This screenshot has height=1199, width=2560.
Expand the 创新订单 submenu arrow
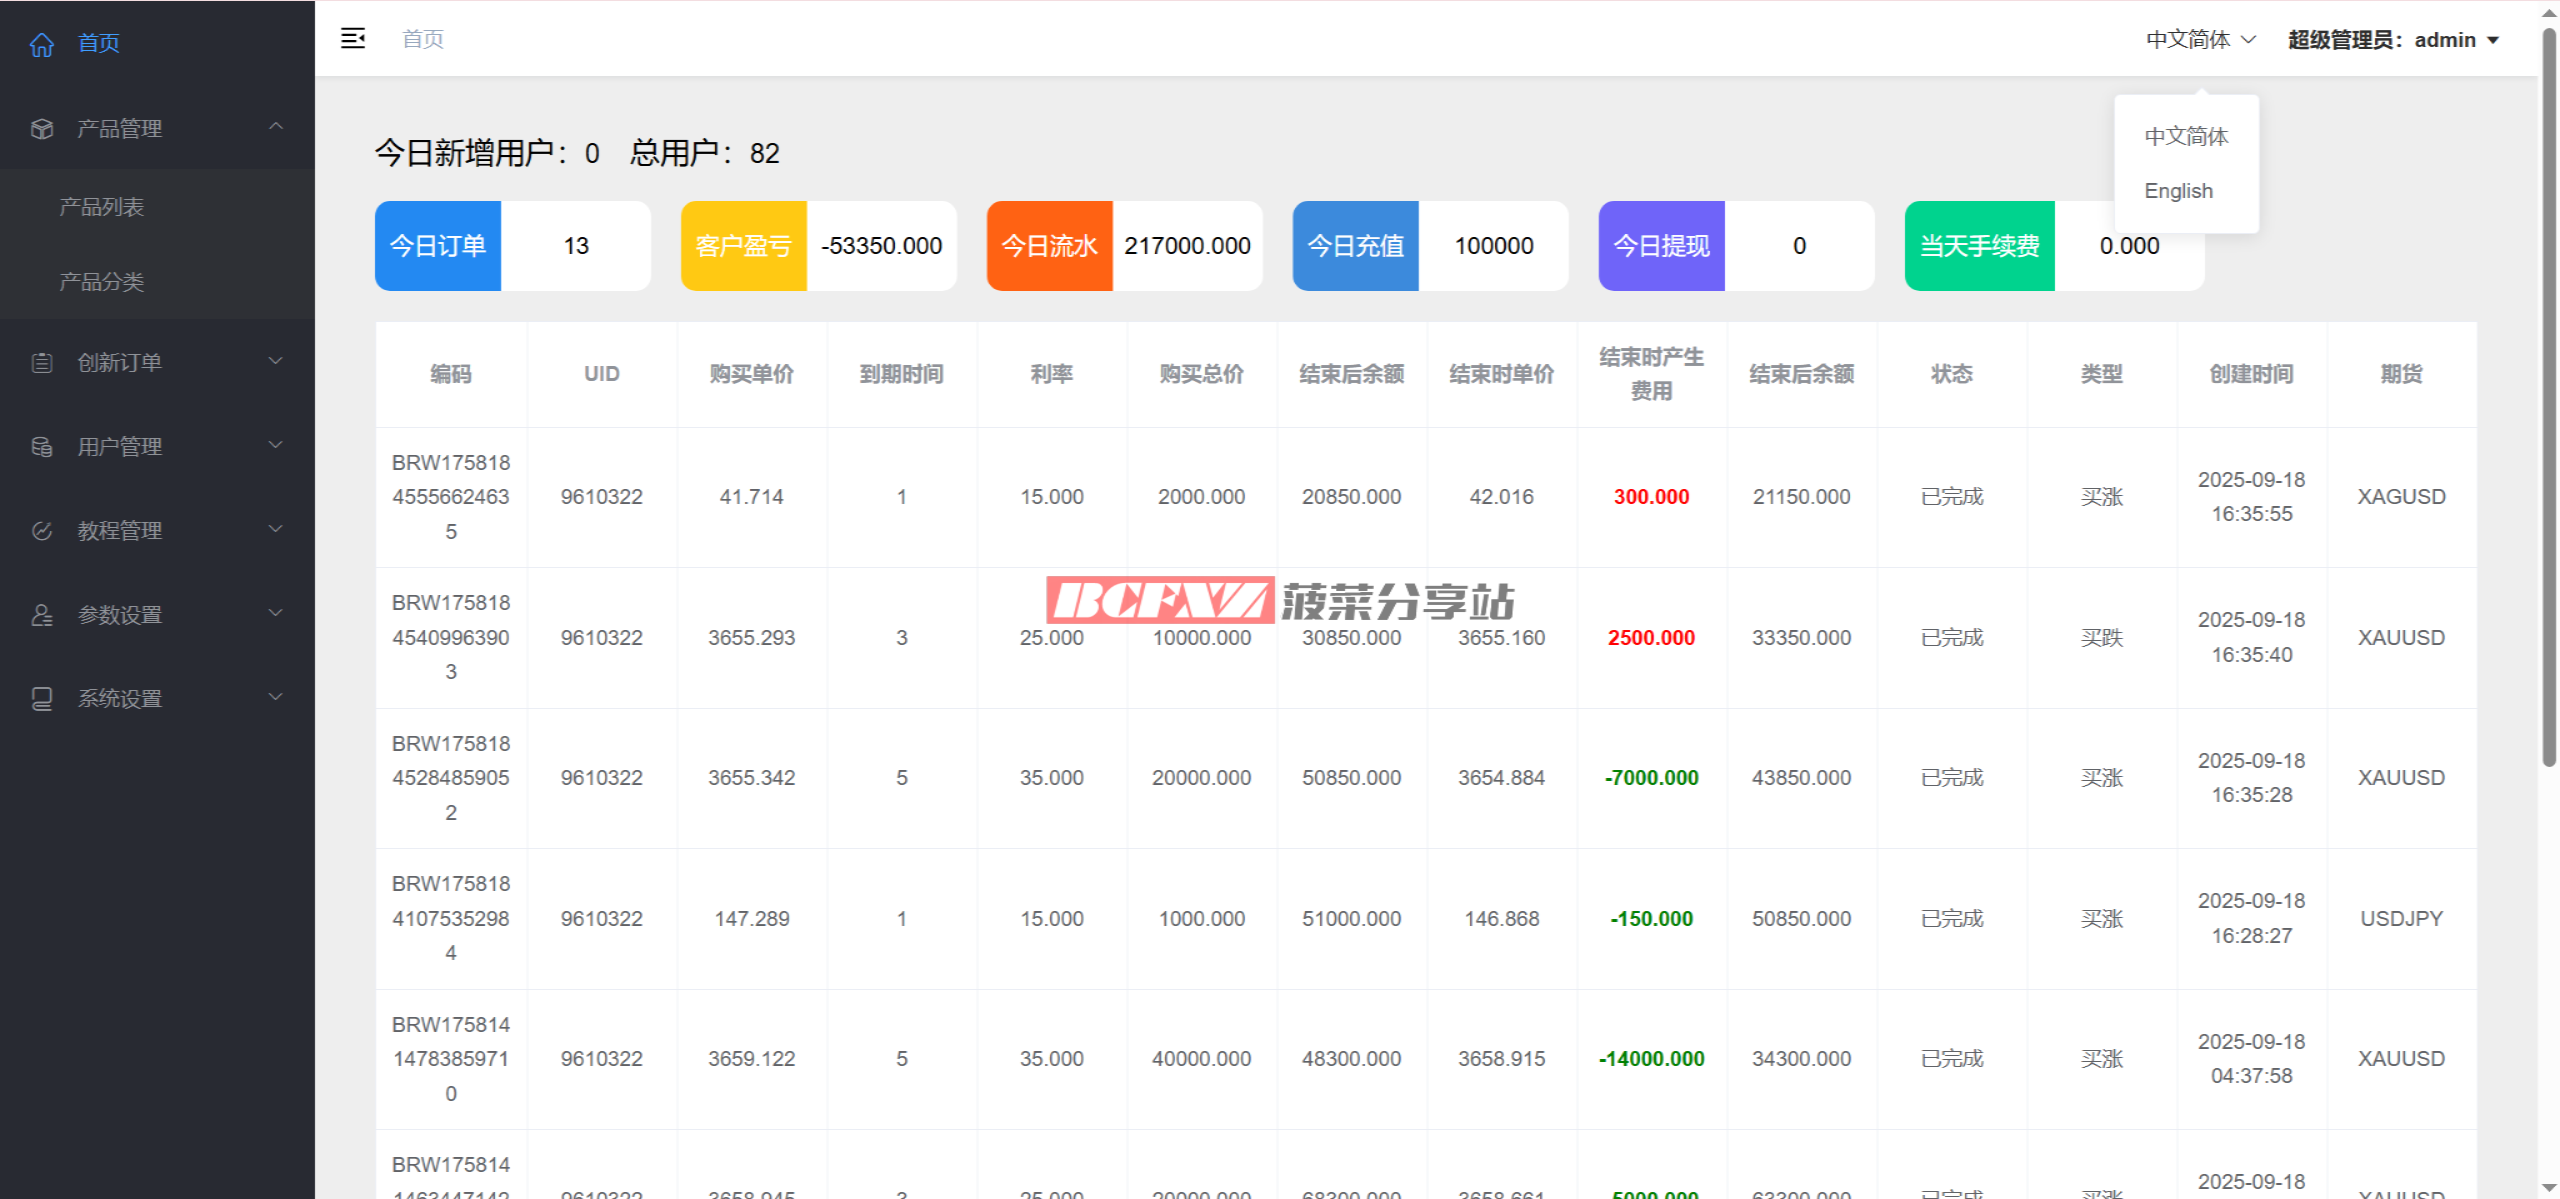click(276, 361)
